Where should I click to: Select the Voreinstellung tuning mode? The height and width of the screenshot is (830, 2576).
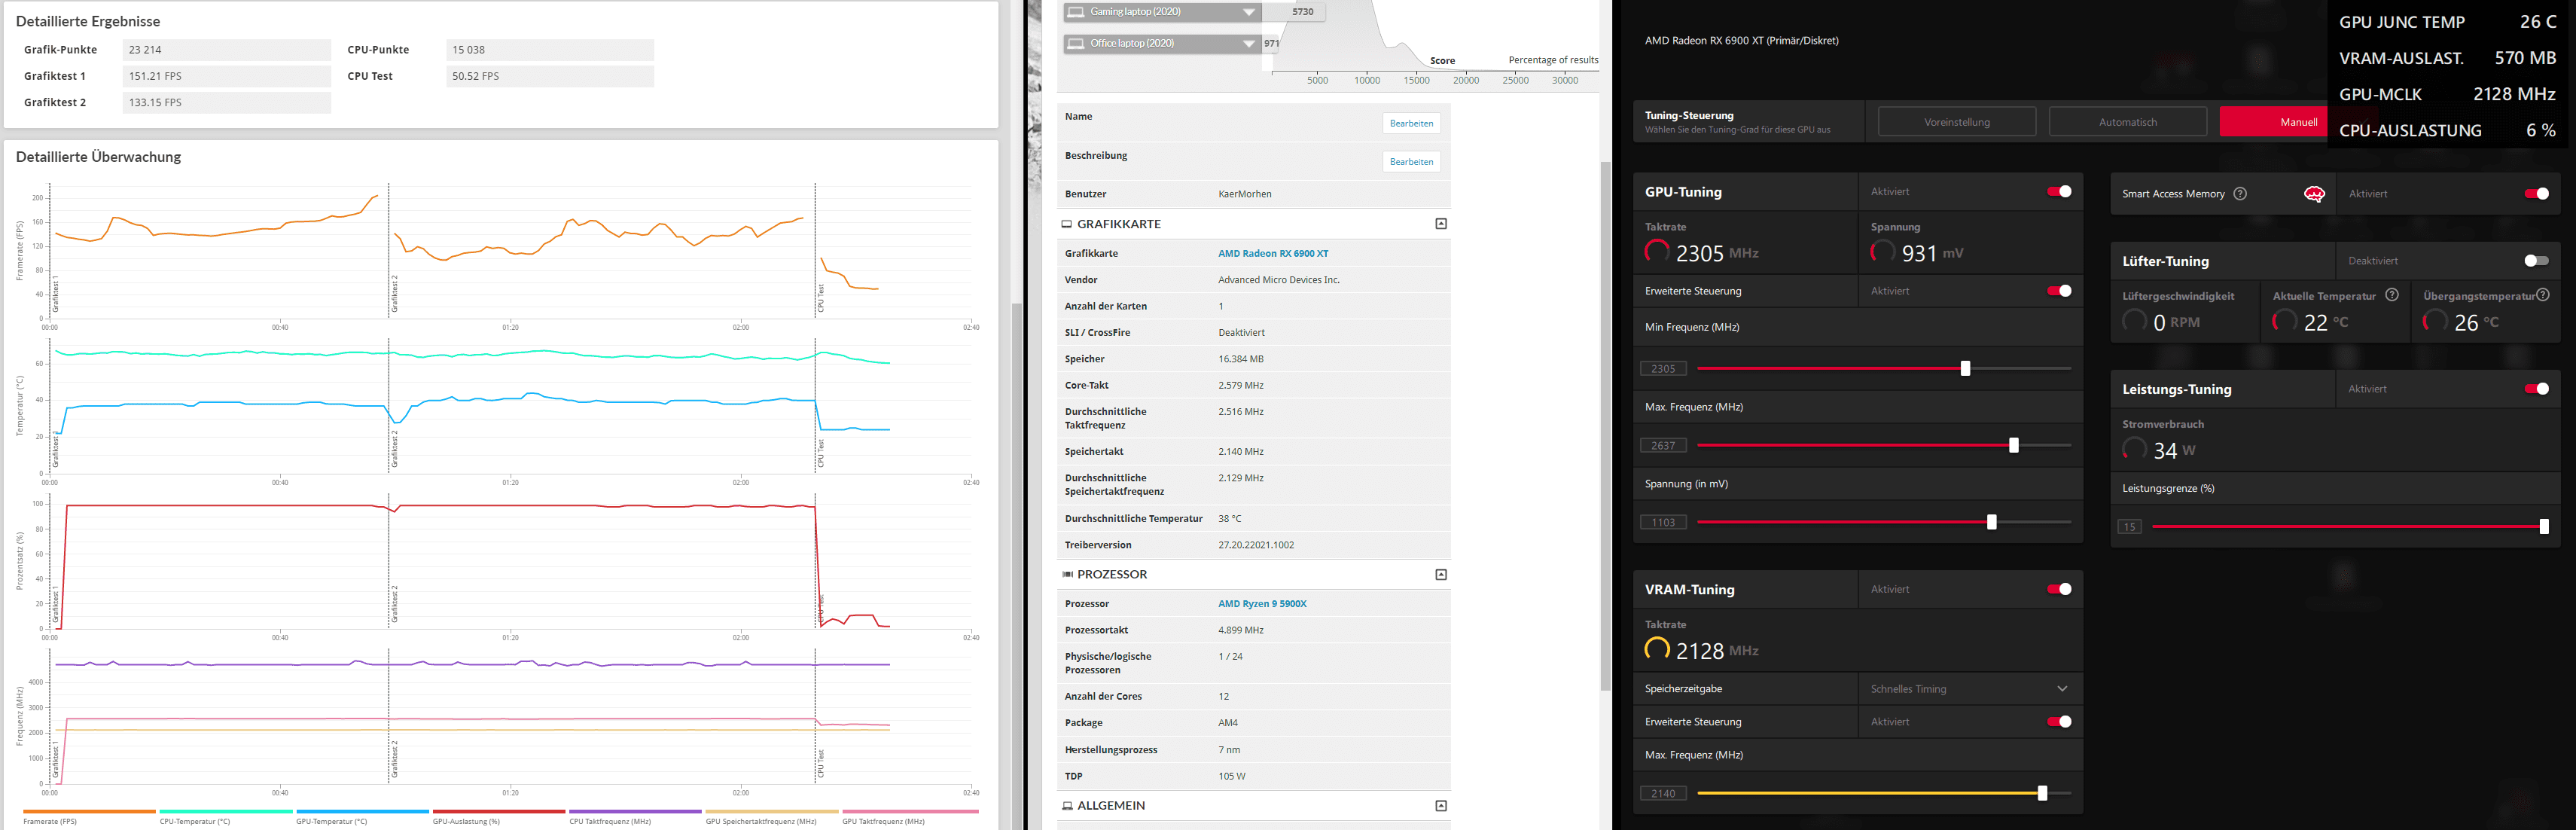tap(1957, 122)
